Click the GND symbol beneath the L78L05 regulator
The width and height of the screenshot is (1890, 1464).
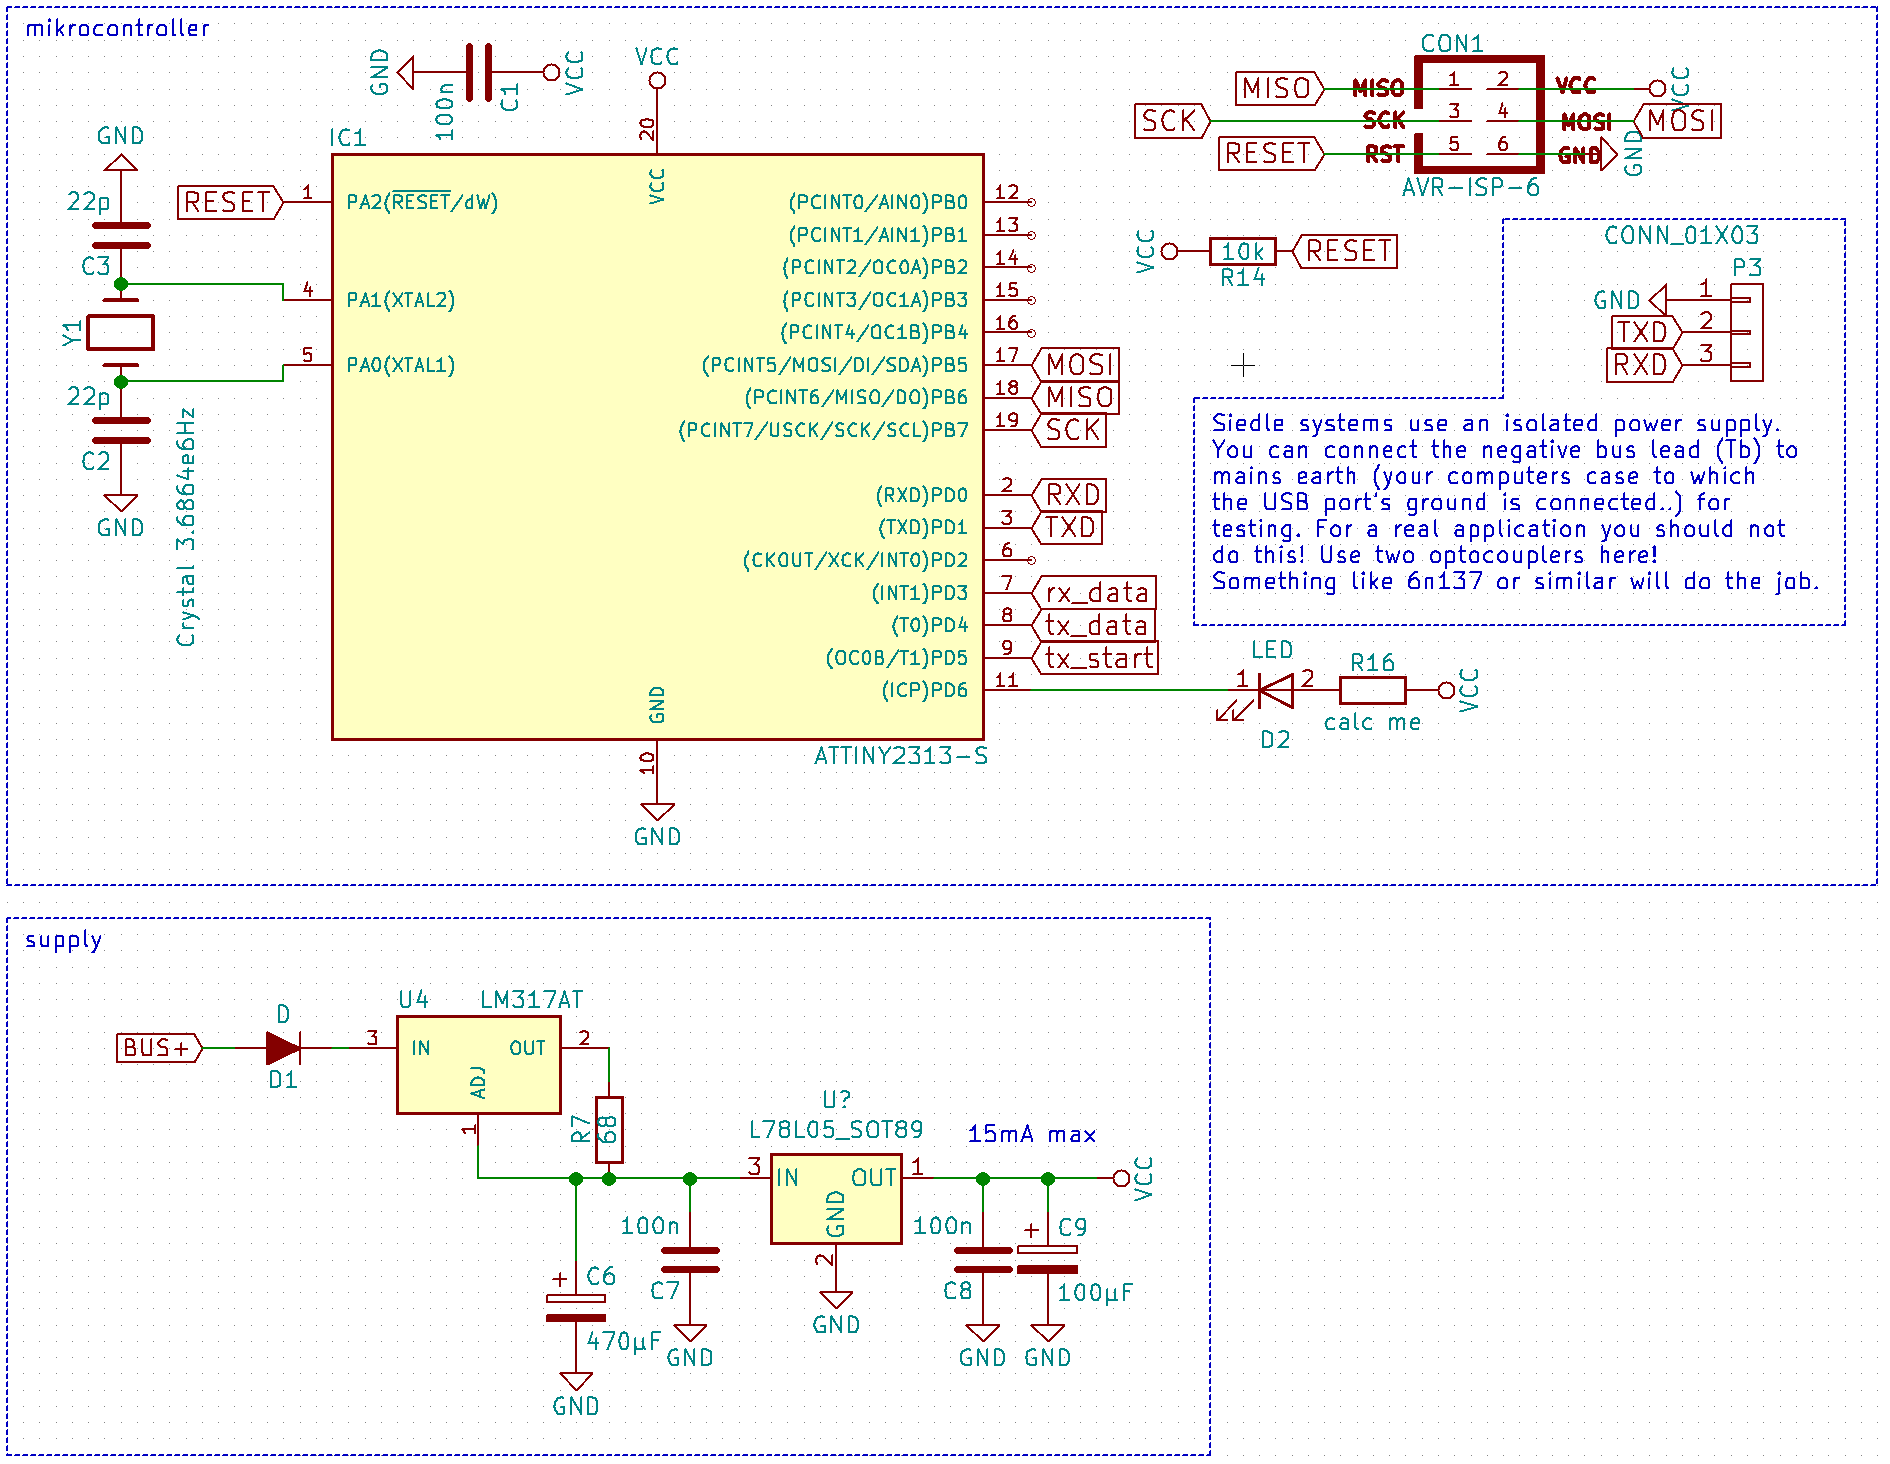point(836,1299)
